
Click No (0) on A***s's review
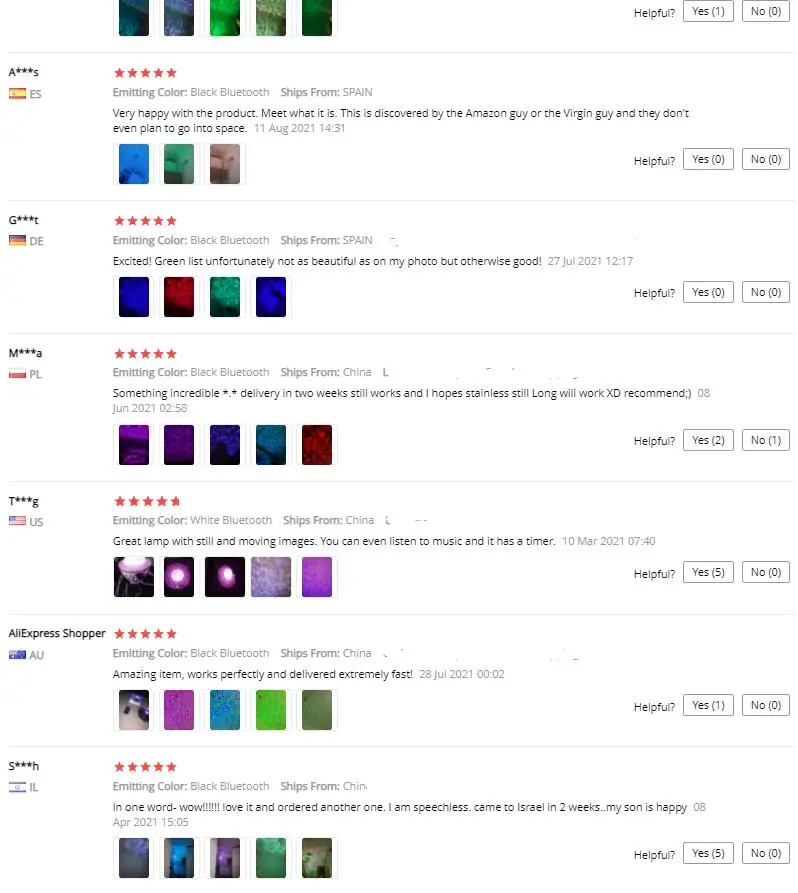[x=766, y=159]
